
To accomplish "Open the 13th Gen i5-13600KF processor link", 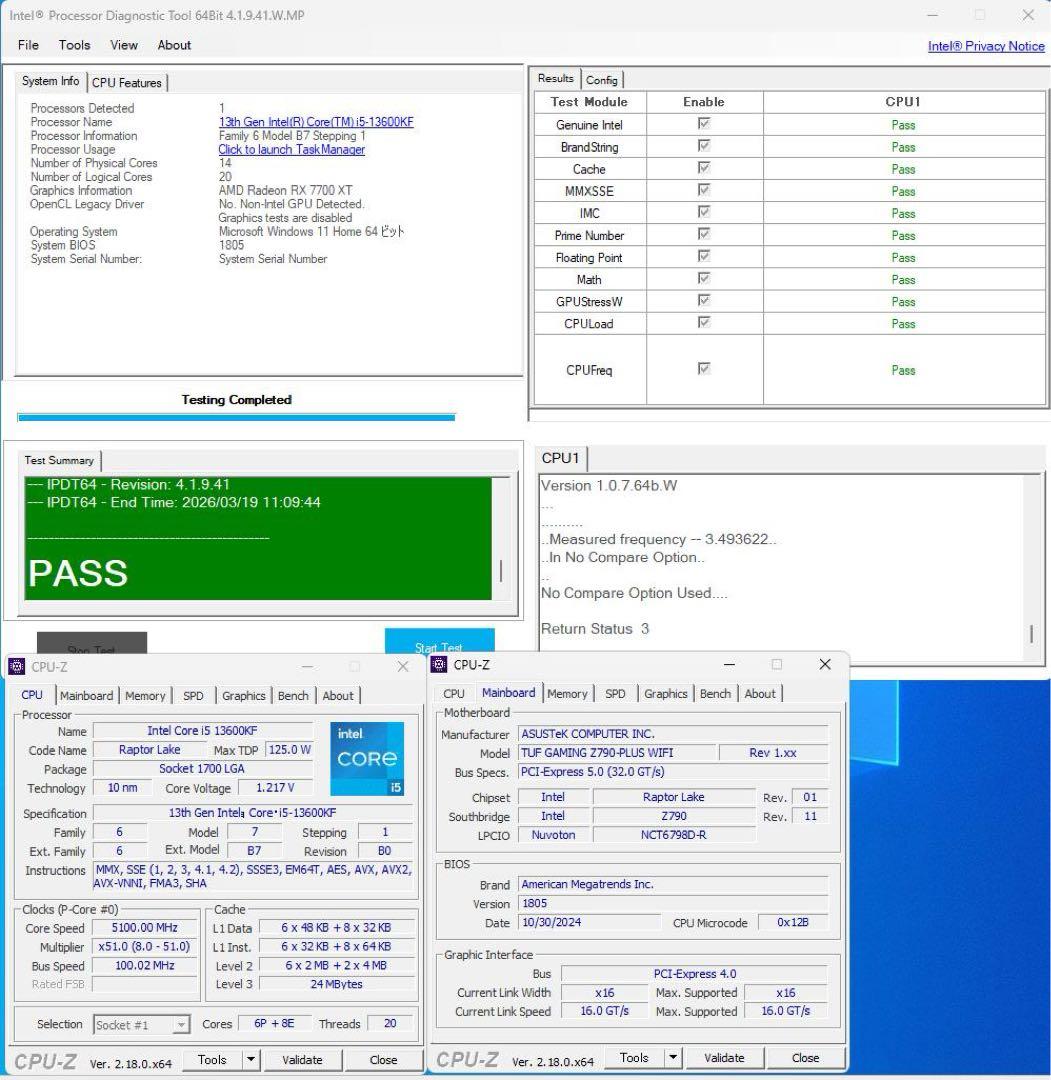I will pyautogui.click(x=316, y=122).
